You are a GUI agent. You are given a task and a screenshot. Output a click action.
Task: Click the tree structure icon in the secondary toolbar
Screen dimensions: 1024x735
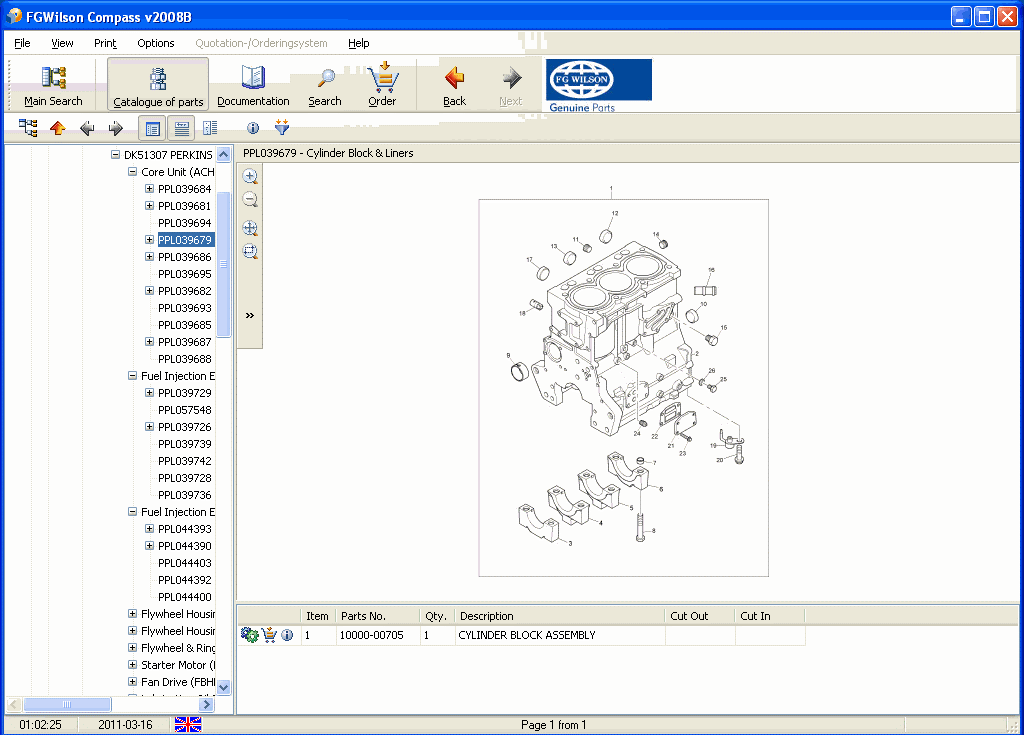(x=28, y=128)
